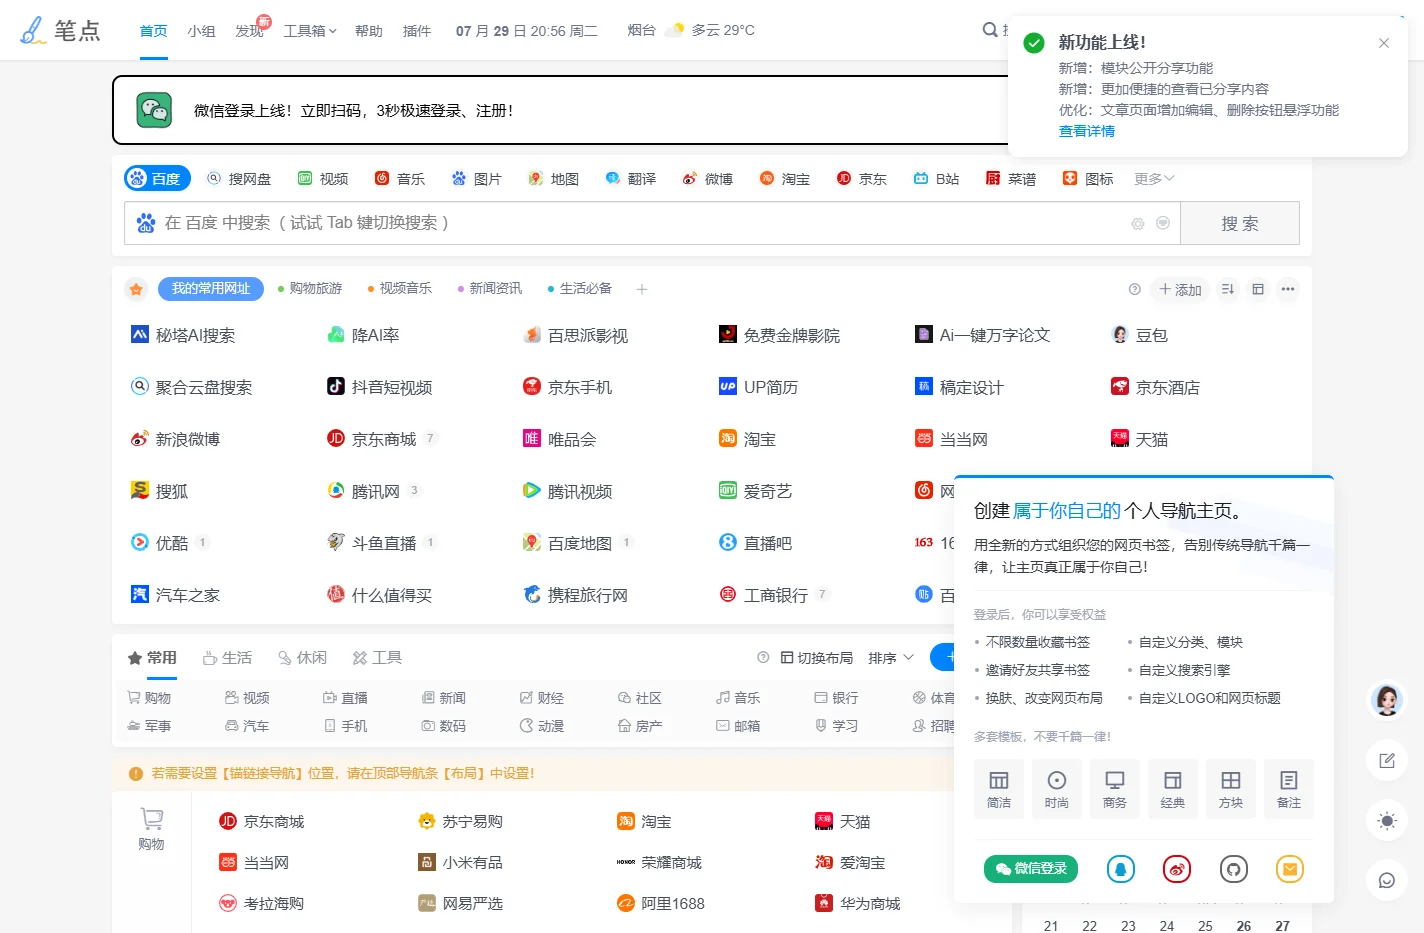The height and width of the screenshot is (933, 1424).
Task: Close the 新功能上线 notification
Action: click(1384, 43)
